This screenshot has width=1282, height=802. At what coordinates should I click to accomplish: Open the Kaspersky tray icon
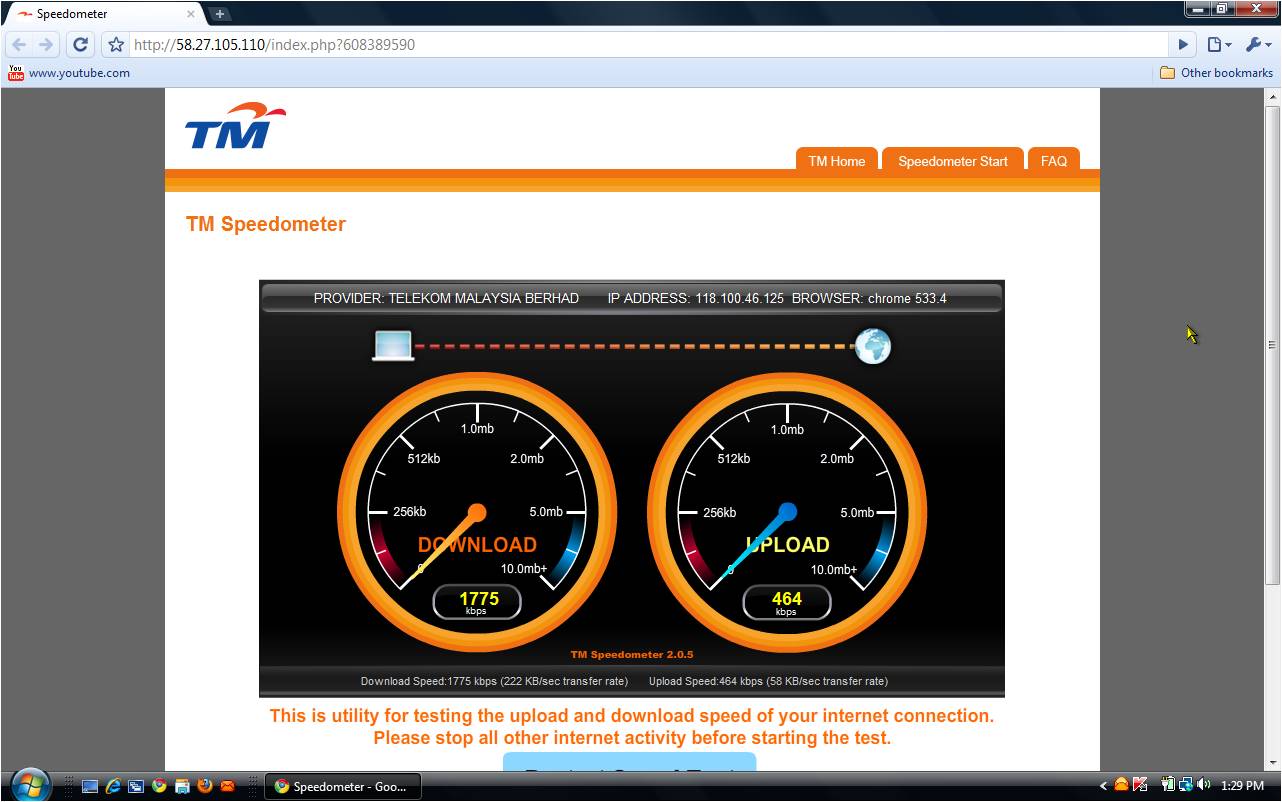click(1139, 786)
